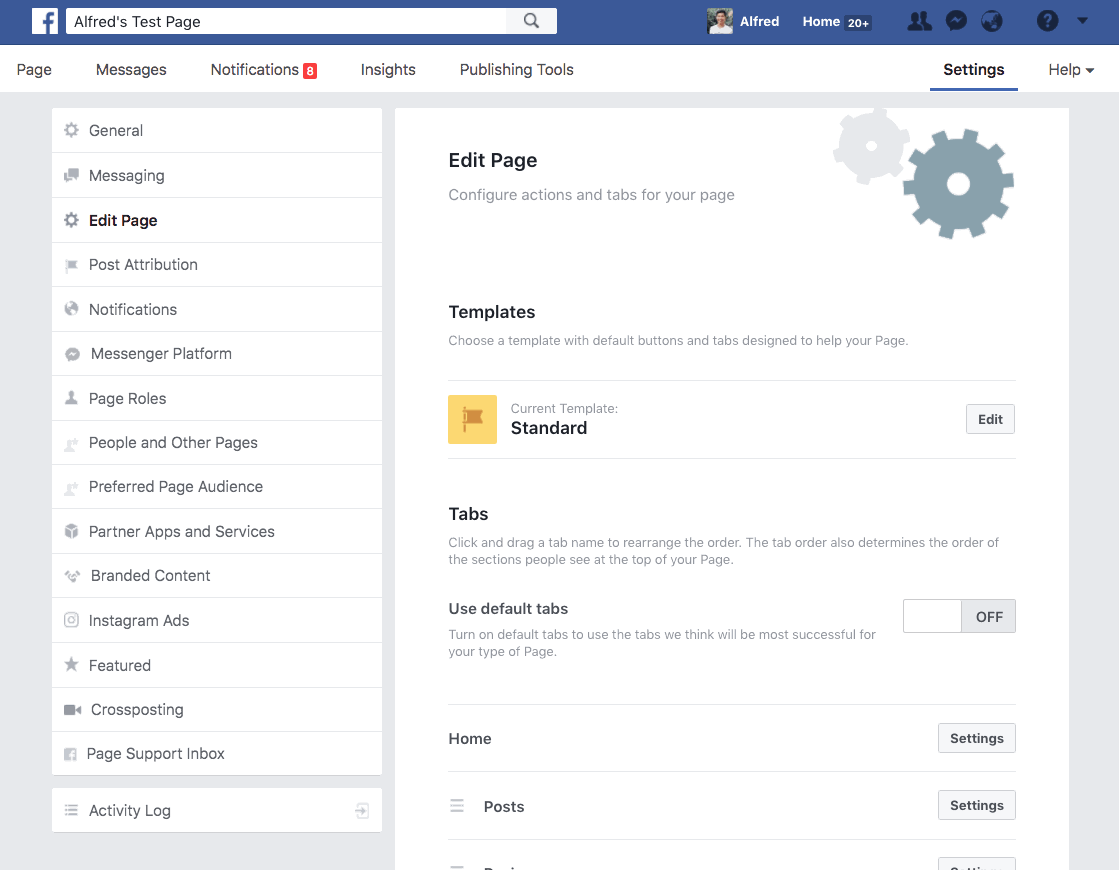Click Alfred profile name link
Screen dimensions: 1119x870
759,21
